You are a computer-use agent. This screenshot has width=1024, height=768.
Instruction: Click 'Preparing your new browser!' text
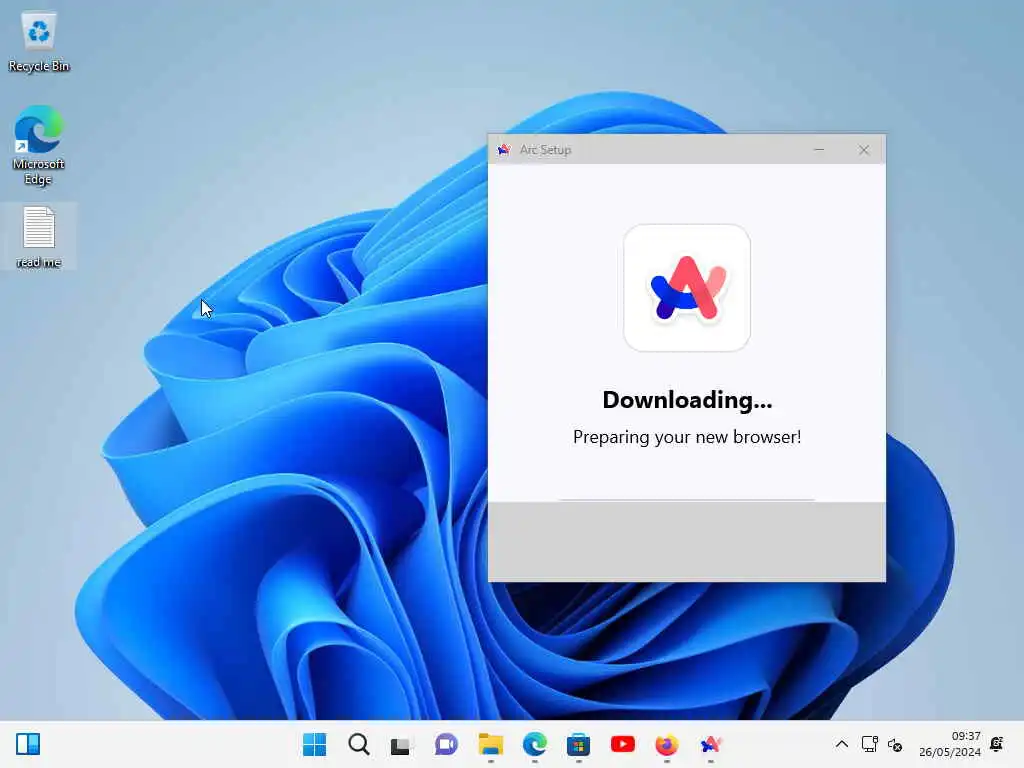pos(687,437)
